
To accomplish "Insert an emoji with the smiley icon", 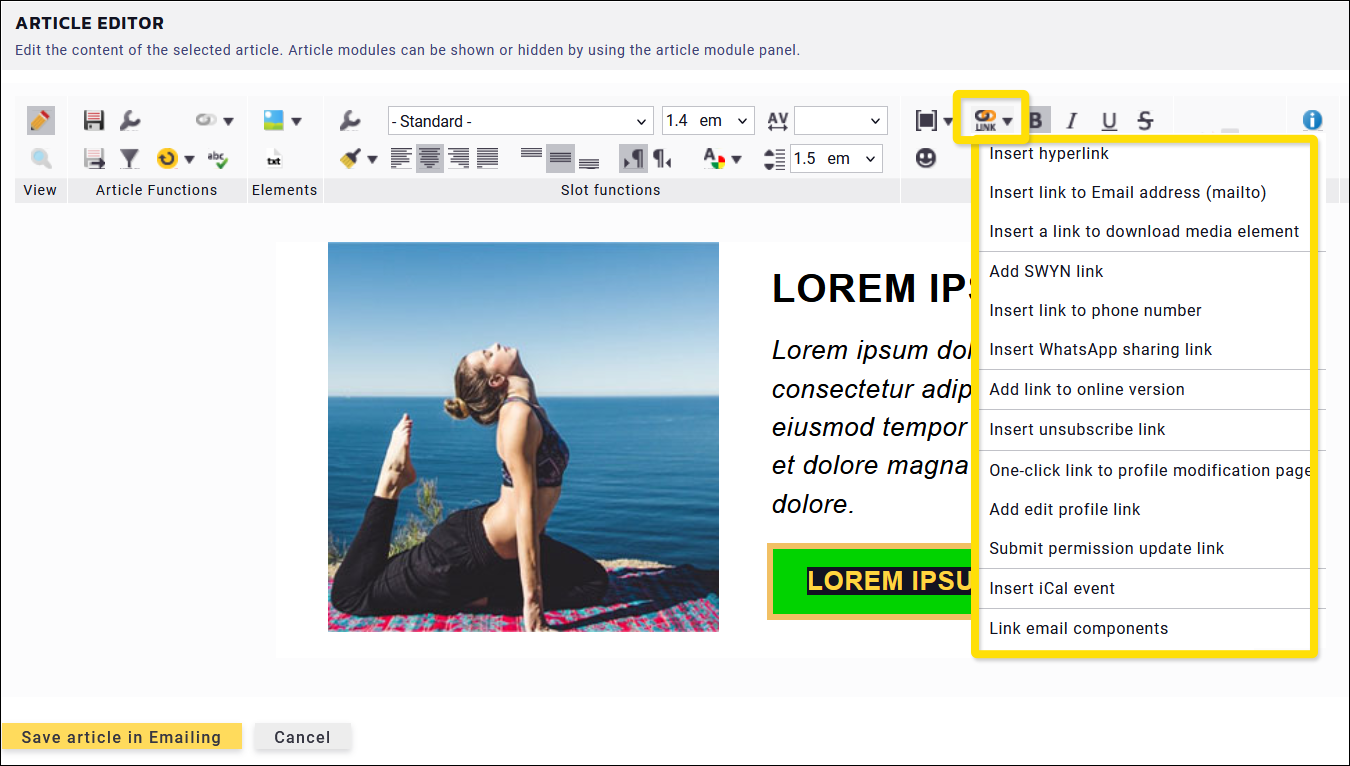I will [x=926, y=158].
